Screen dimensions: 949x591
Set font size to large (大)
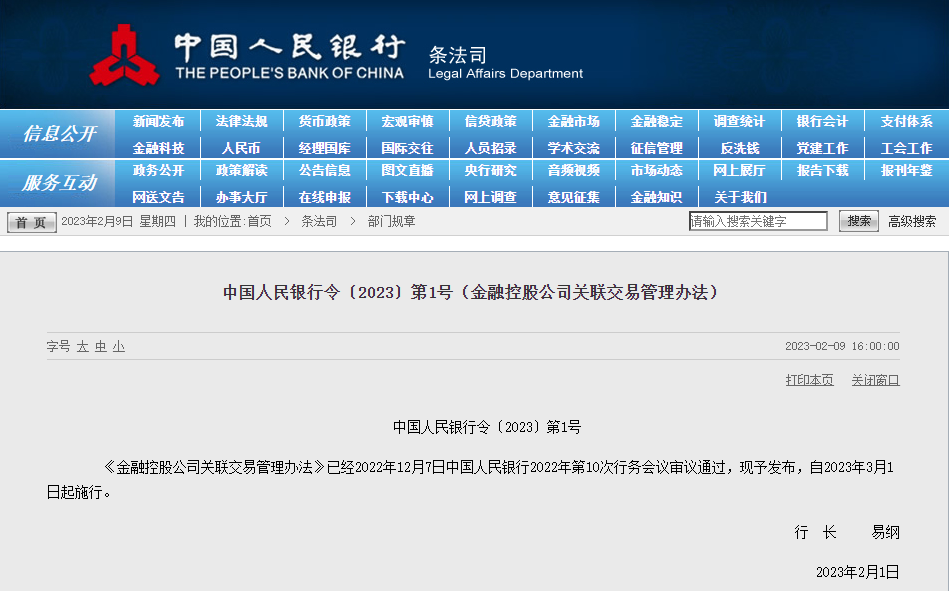click(83, 347)
